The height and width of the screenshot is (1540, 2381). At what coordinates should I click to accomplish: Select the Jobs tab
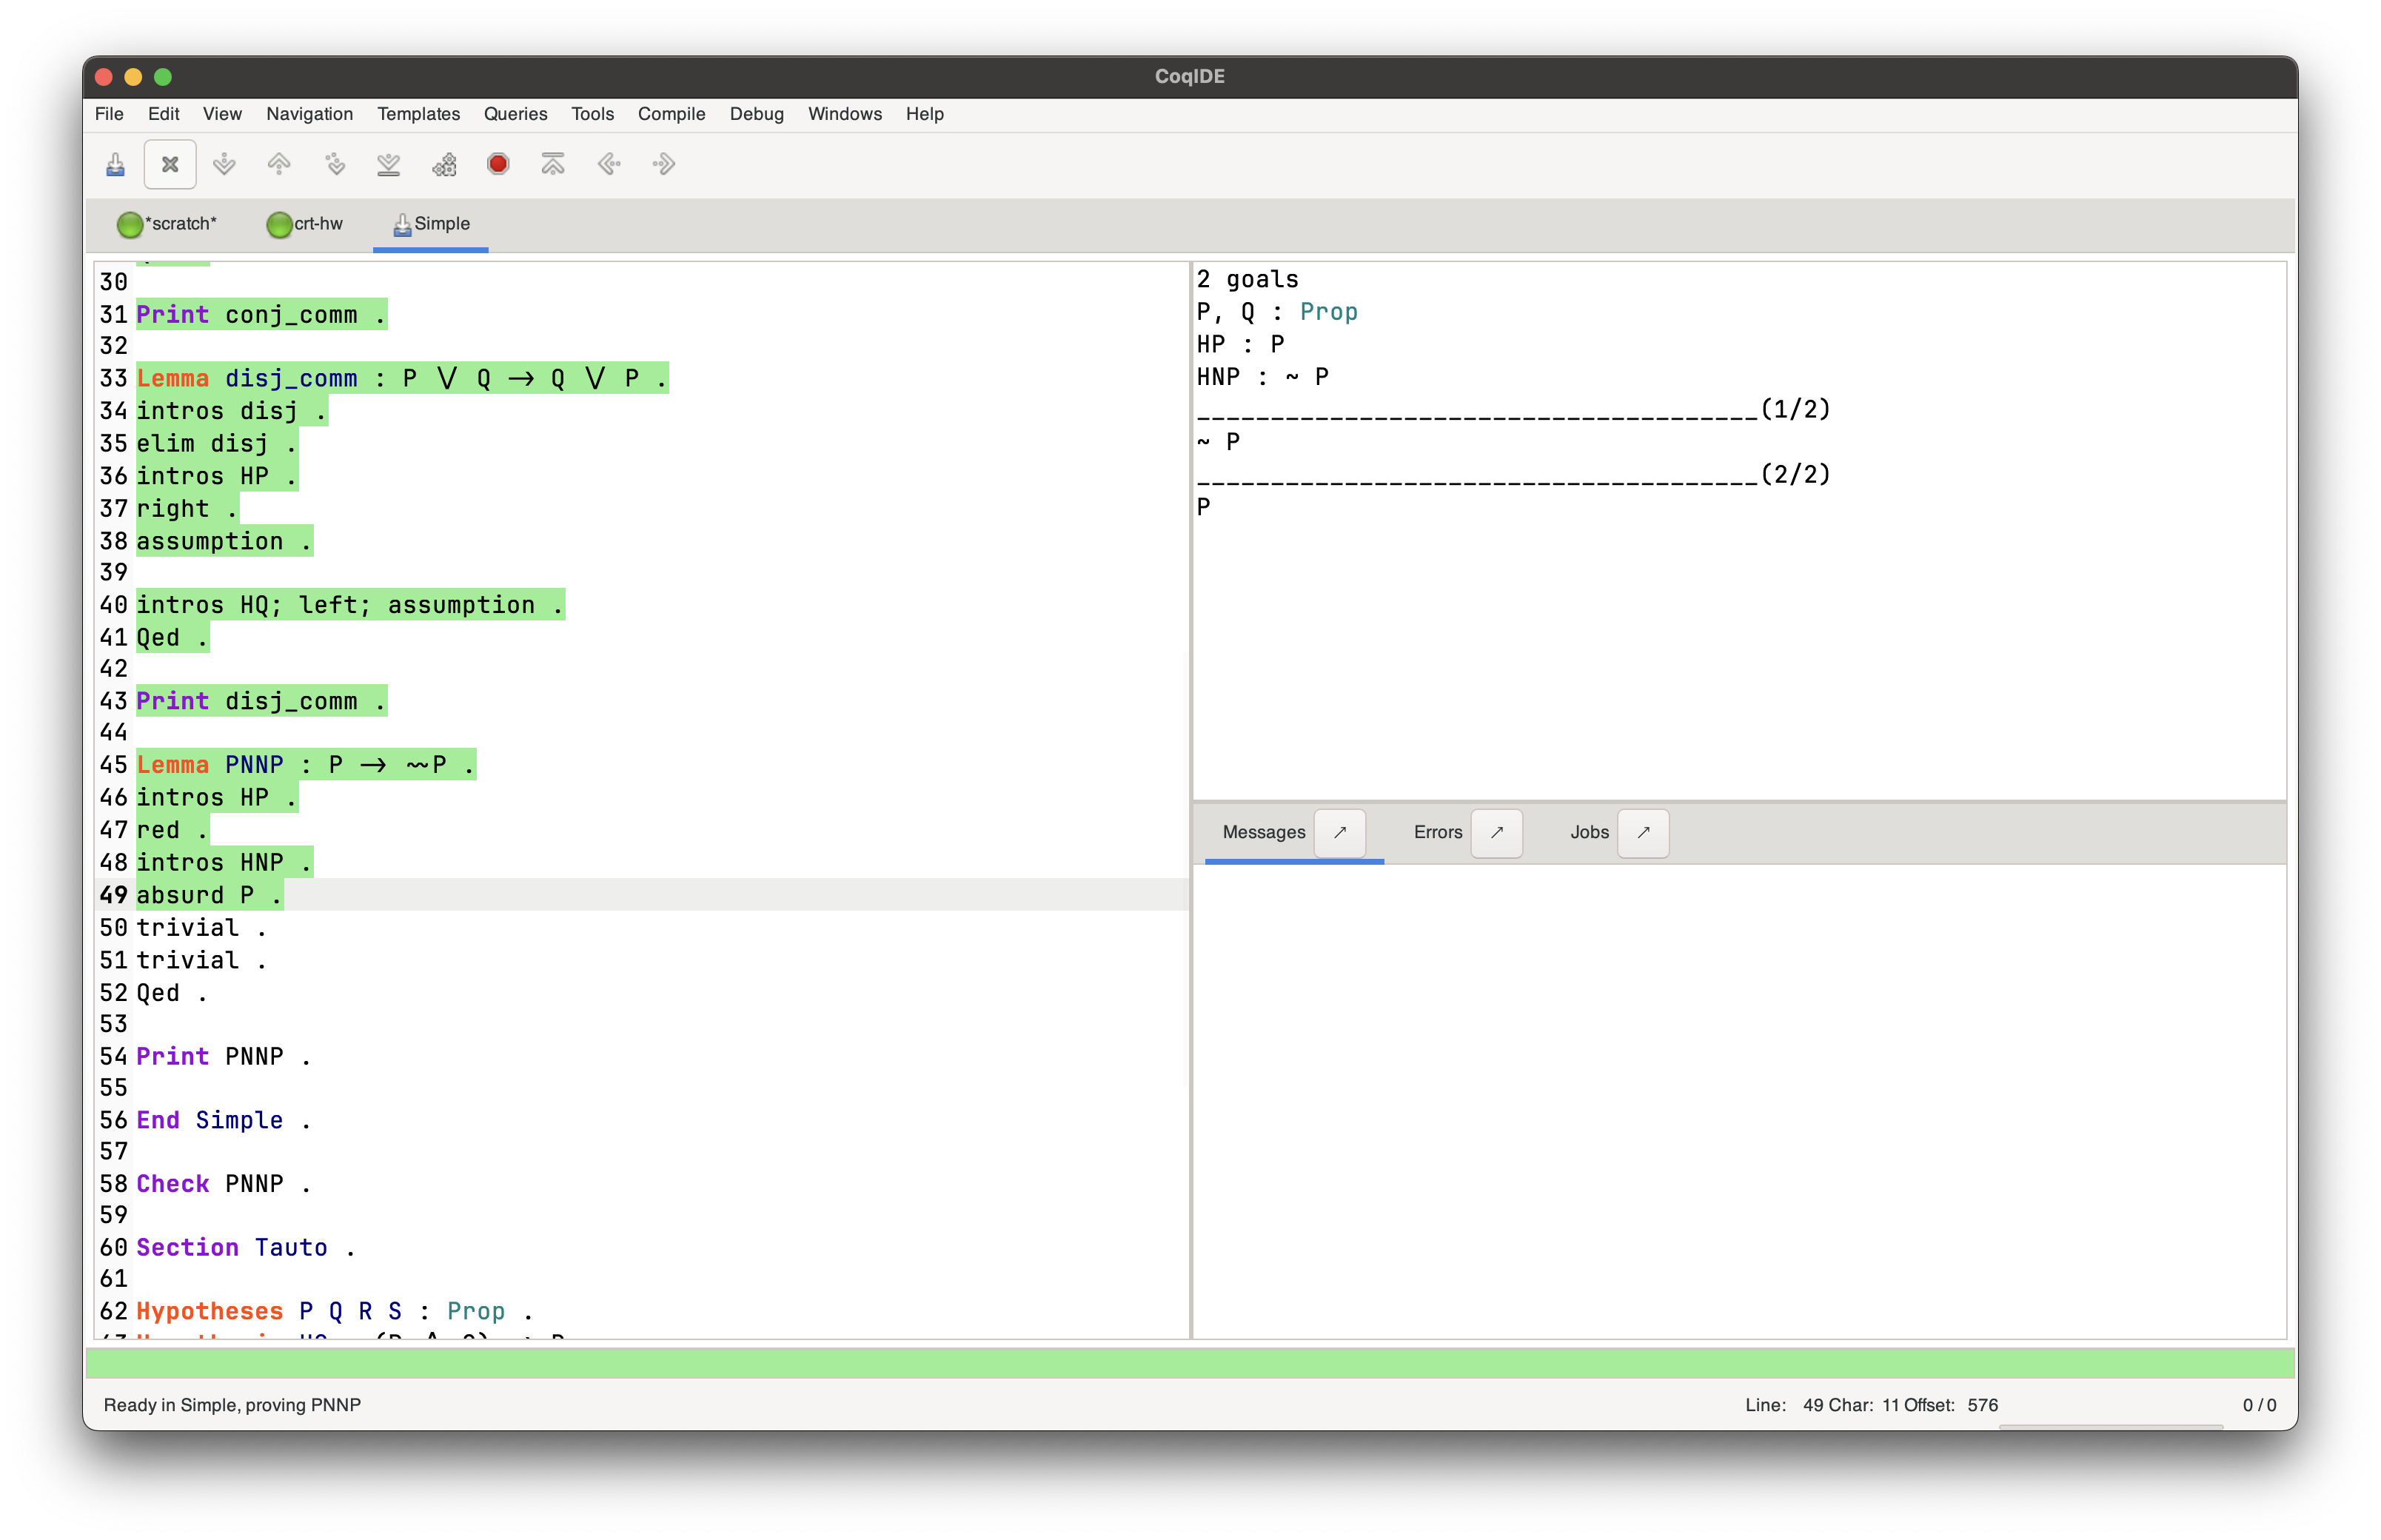1589,832
